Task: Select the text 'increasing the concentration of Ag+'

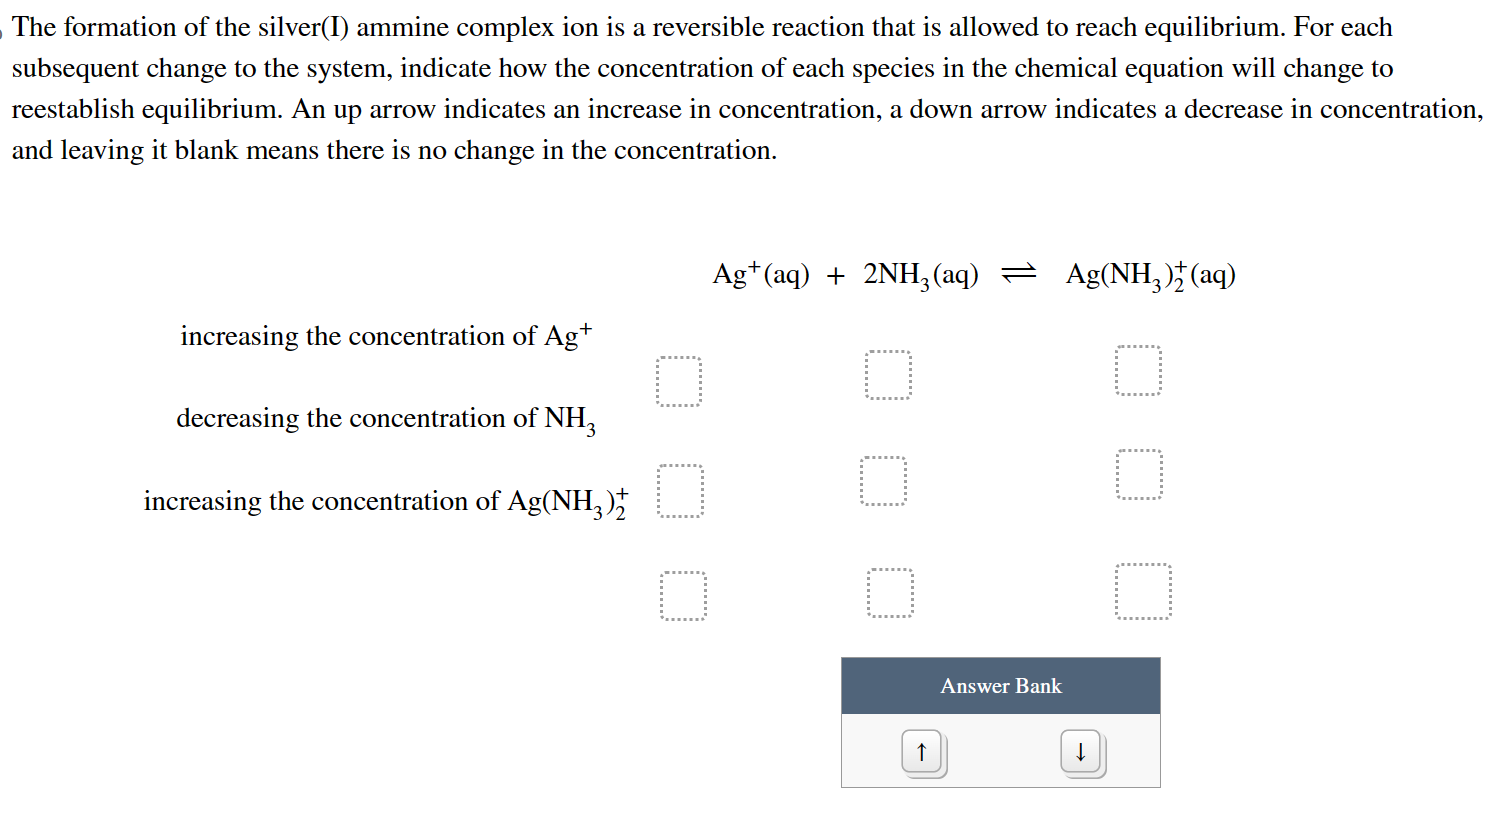Action: [385, 335]
